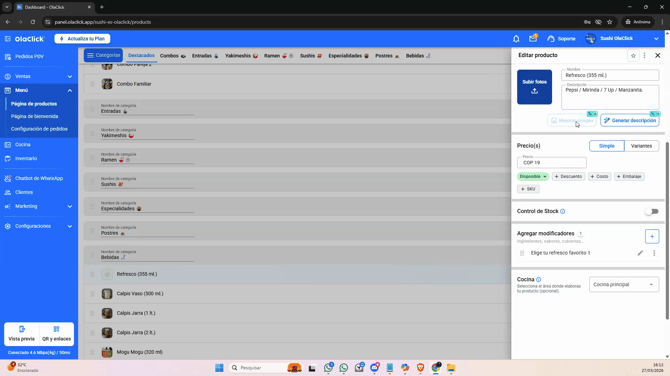Open Inventario in sidebar
Image resolution: width=670 pixels, height=376 pixels.
click(26, 159)
